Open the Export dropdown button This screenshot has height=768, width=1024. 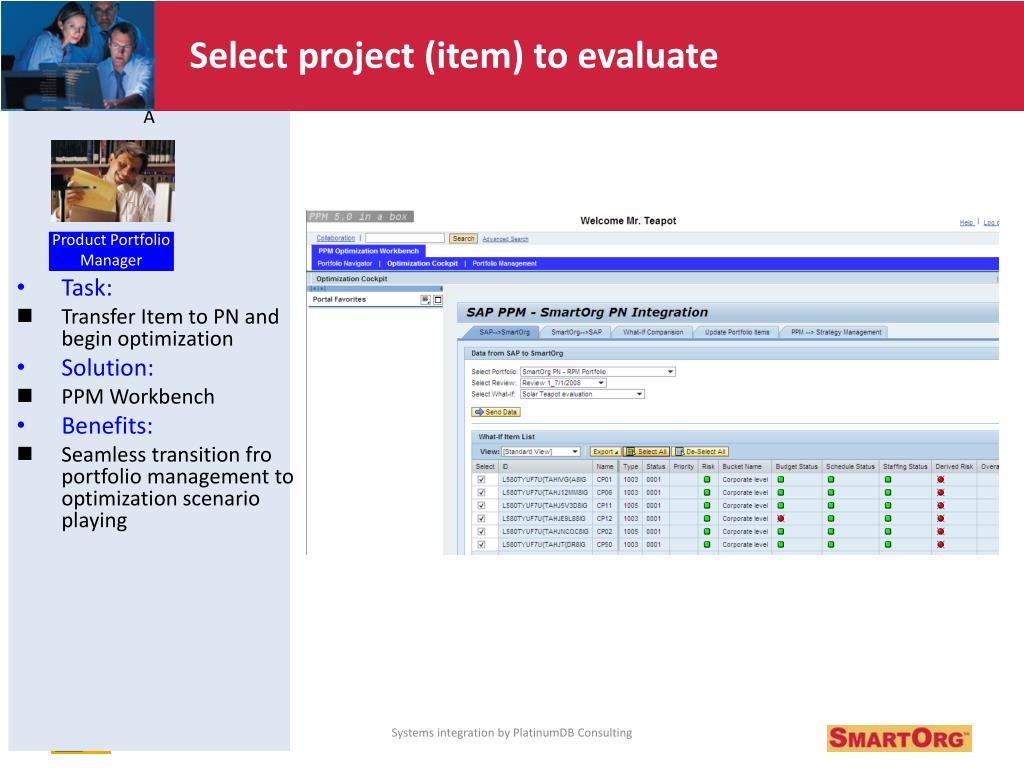[605, 451]
